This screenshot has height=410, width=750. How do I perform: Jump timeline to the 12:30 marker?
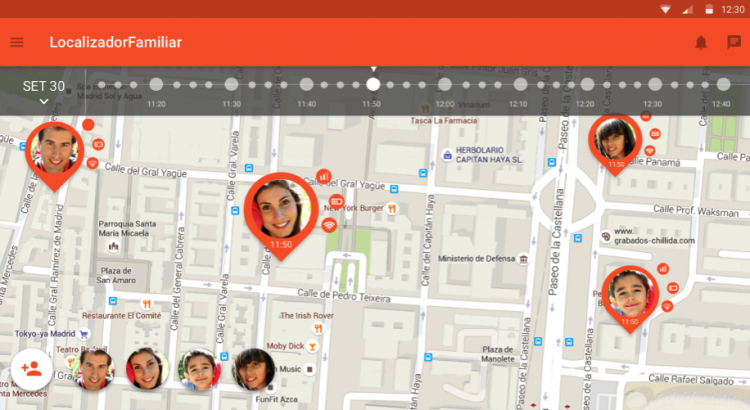click(655, 85)
